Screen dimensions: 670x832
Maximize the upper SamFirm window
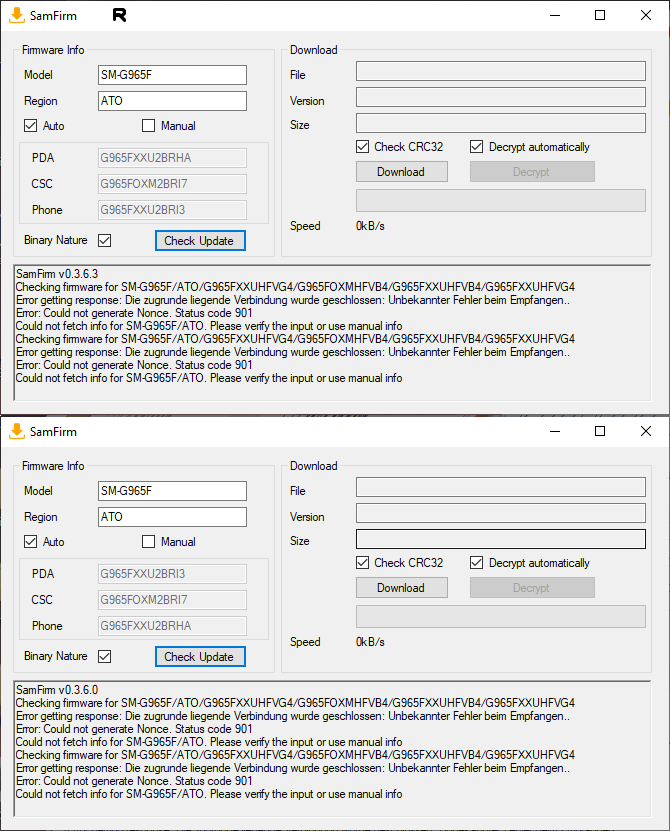coord(600,15)
